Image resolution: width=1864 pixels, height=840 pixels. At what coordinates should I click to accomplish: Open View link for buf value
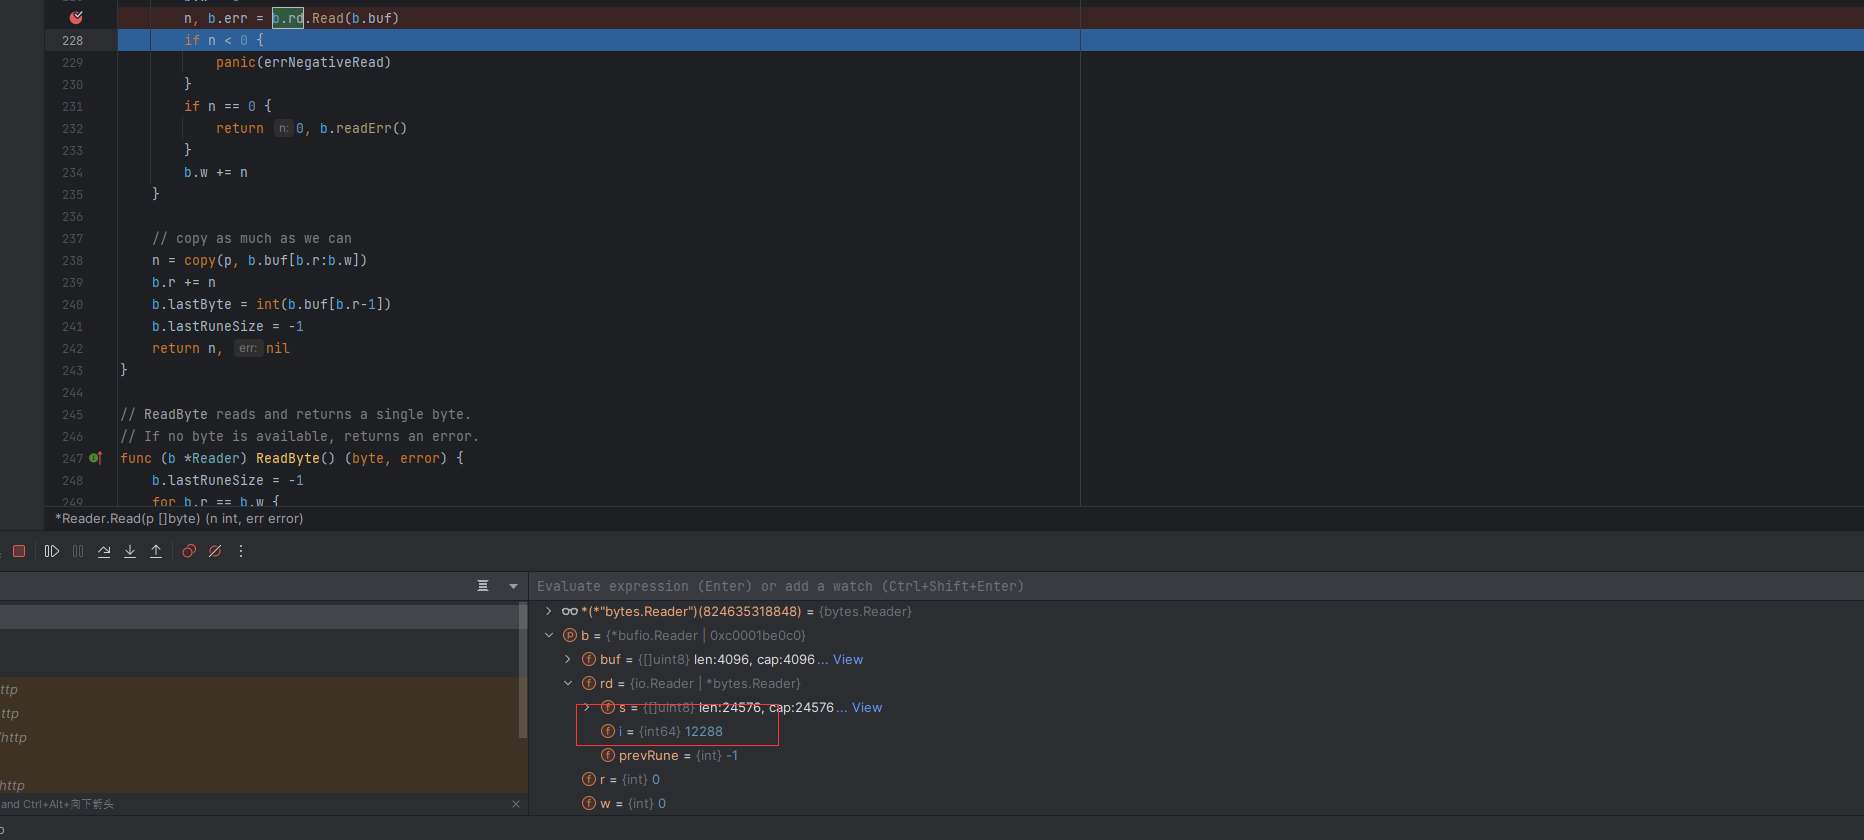coord(848,659)
